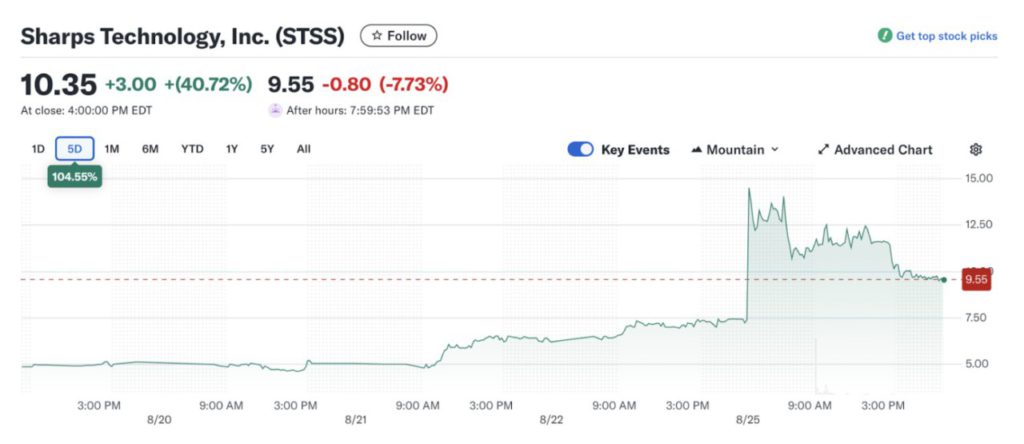Choose the 1Y time range
This screenshot has width=1024, height=444.
click(x=232, y=149)
